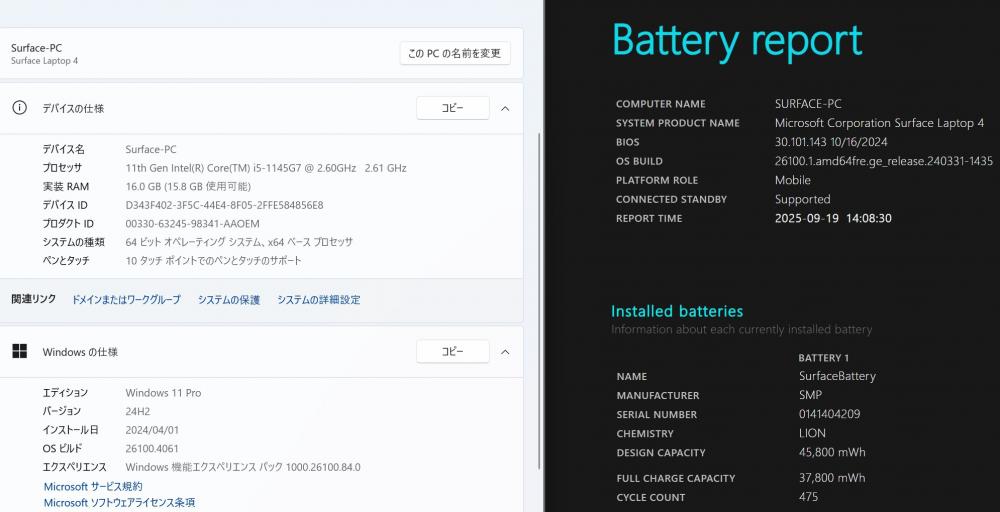The height and width of the screenshot is (512, 1000).
Task: Select BIOS value 30.101.143 10/16/2024
Action: [x=831, y=142]
